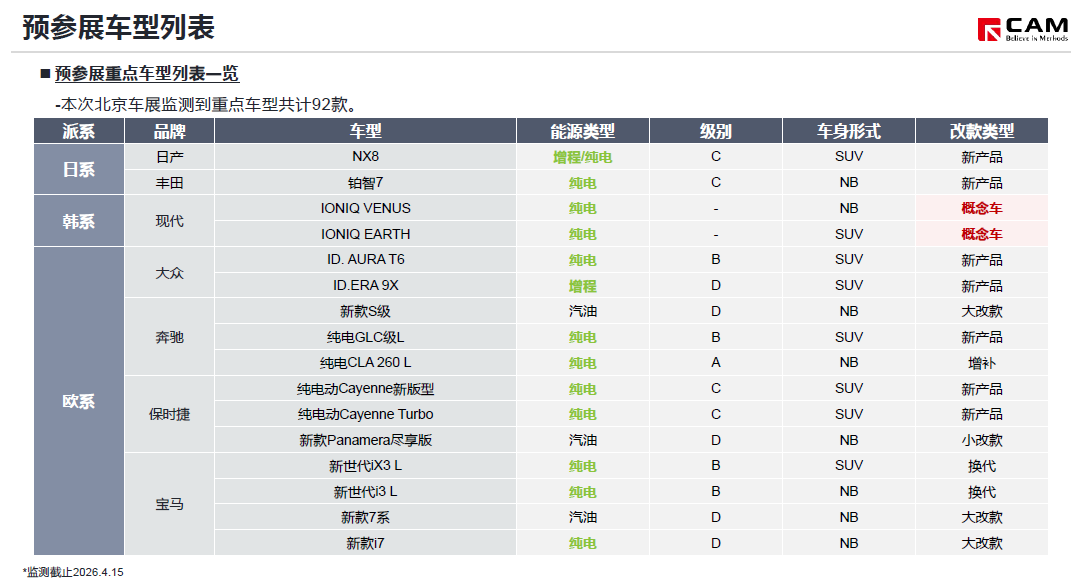Click the 纯电 cell in 新款i7 row
This screenshot has width=1075, height=584.
coord(583,543)
